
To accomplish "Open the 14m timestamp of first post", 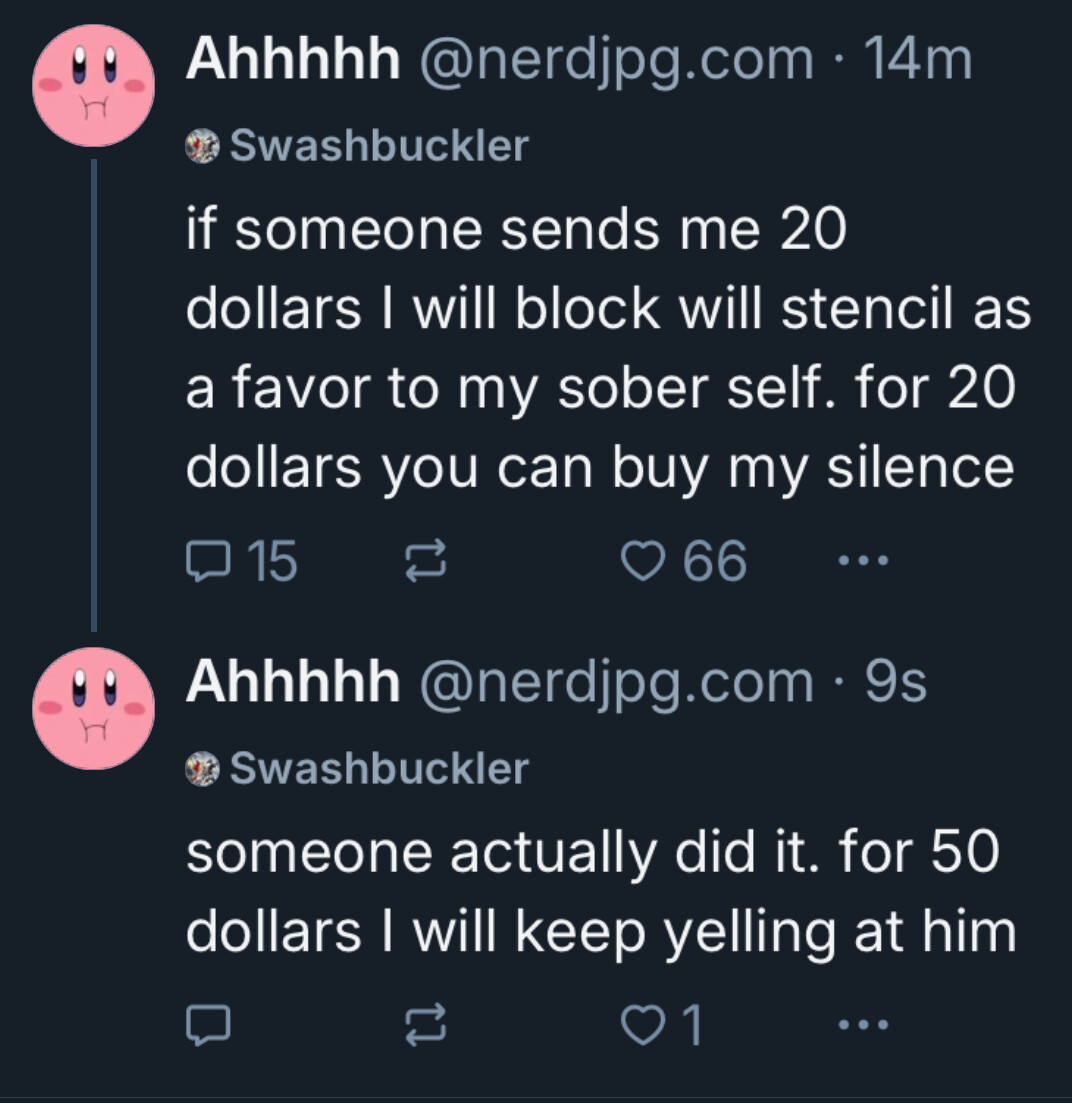I will click(x=918, y=59).
